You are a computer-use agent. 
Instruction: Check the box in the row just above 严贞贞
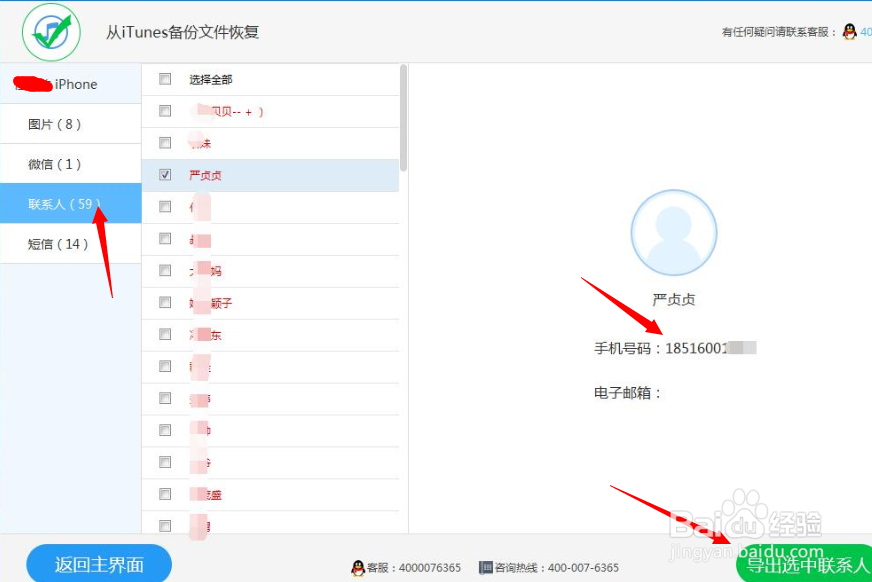165,143
